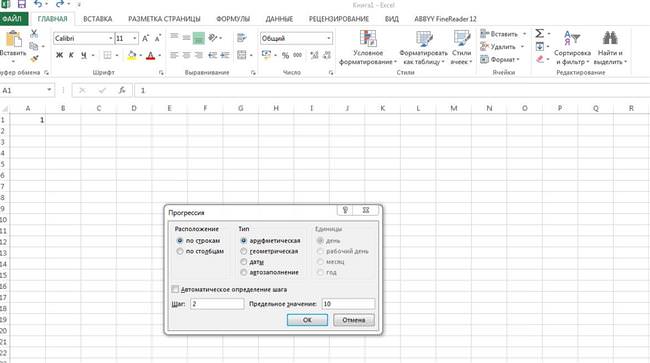Screen dimensions: 650x363
Task: Open the ФАЙЛ tab
Action: click(x=13, y=19)
